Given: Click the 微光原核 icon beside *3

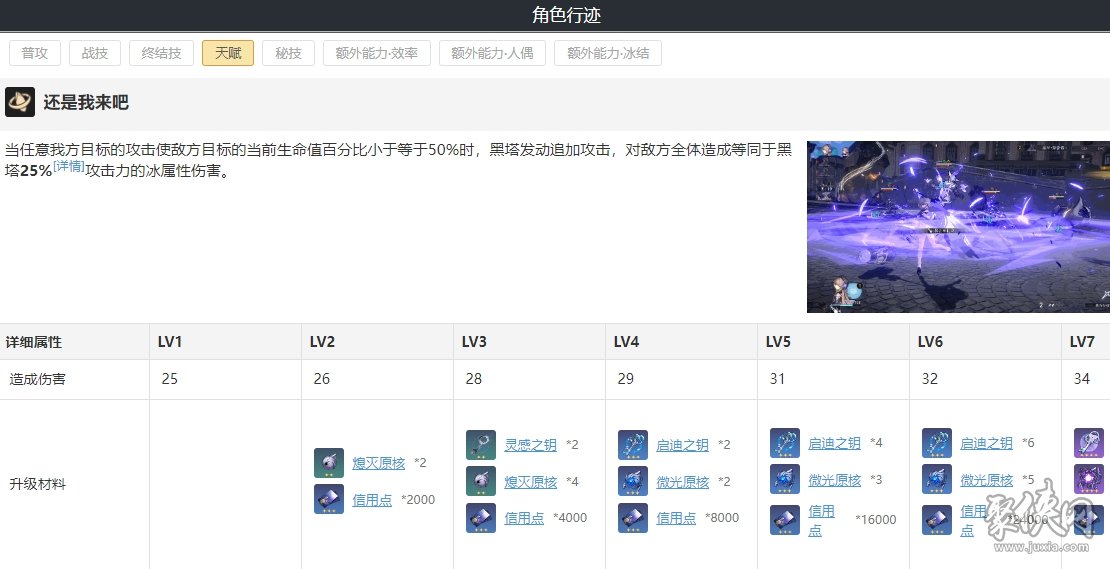Looking at the screenshot, I should pos(785,479).
